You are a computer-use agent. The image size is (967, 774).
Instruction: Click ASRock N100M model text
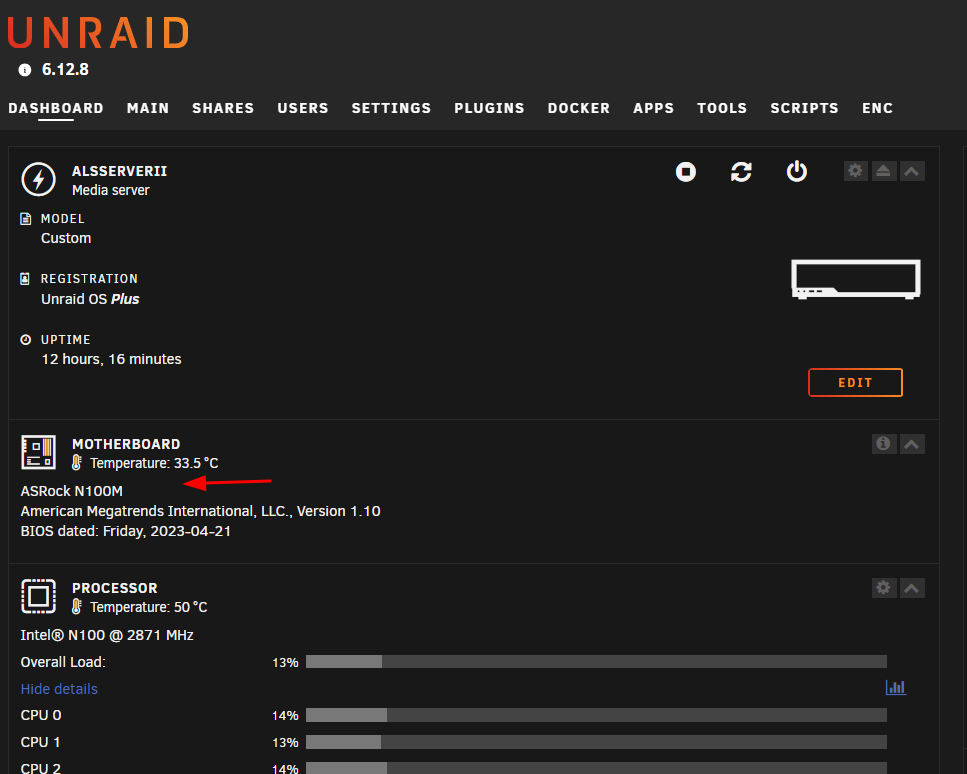tap(72, 491)
